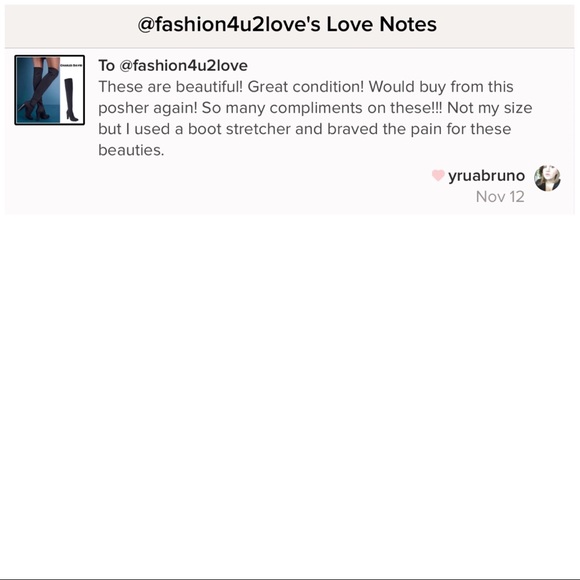Click the last word beauties in note
The width and height of the screenshot is (580, 580).
pyautogui.click(x=131, y=150)
